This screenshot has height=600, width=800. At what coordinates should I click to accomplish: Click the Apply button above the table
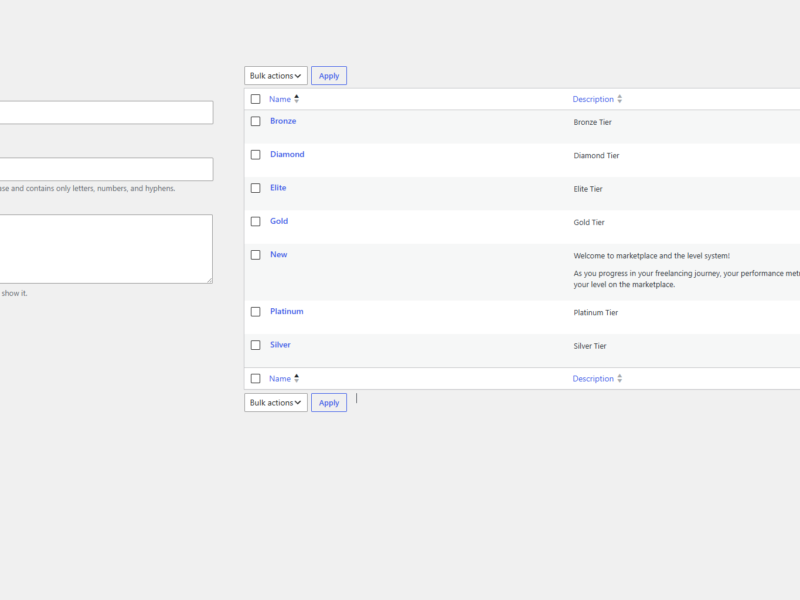coord(329,76)
